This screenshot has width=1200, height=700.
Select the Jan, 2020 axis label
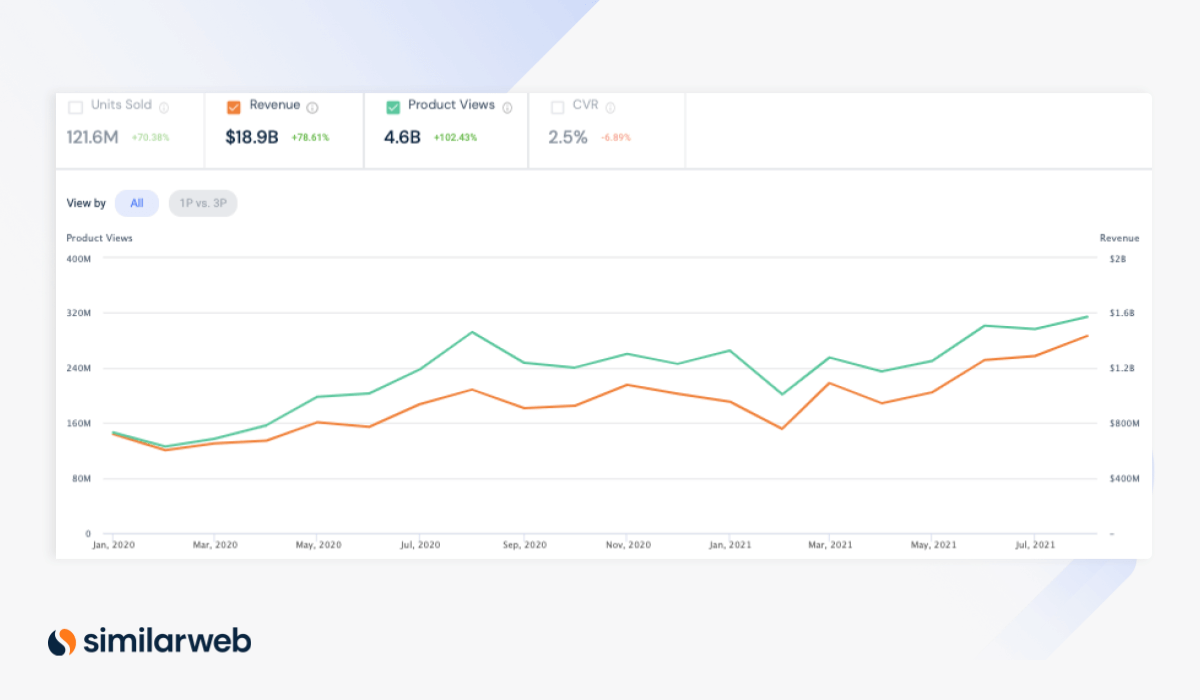click(112, 544)
